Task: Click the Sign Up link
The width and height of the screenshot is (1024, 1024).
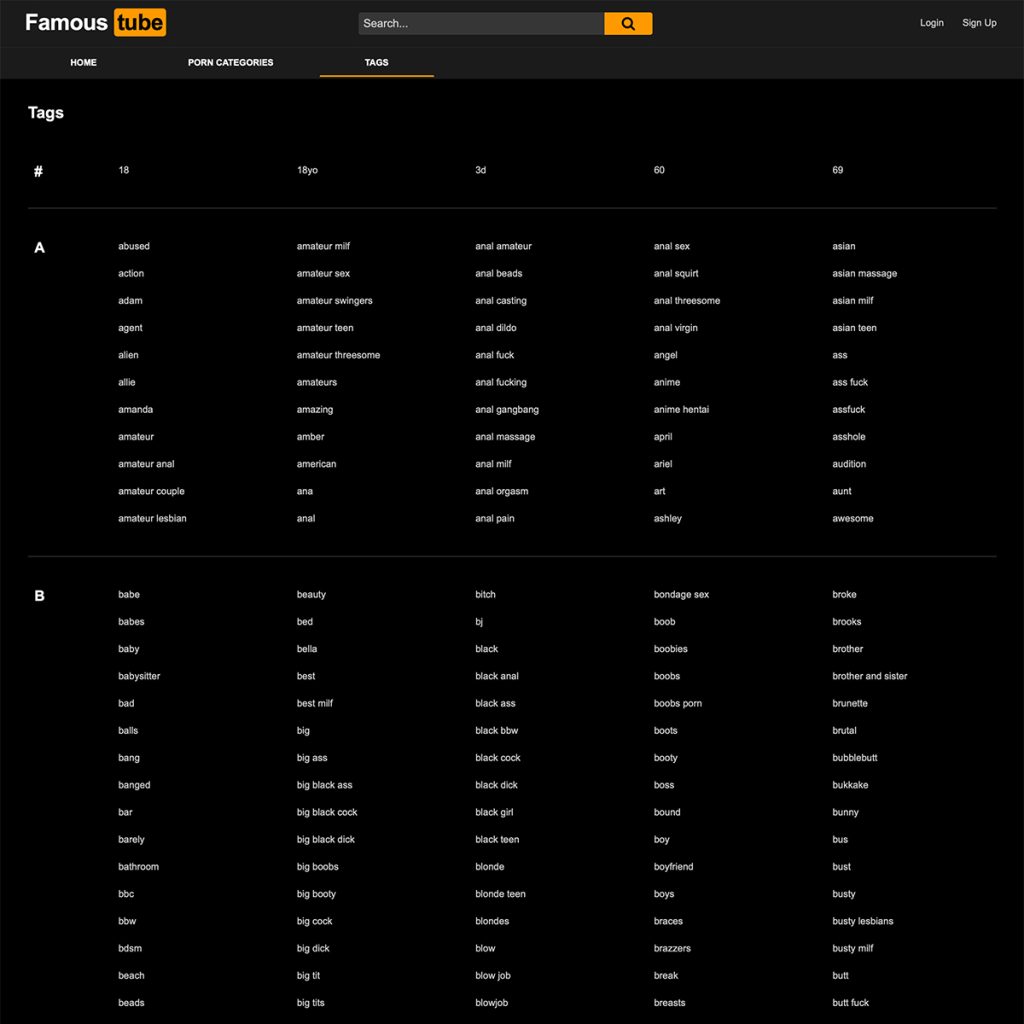Action: click(979, 23)
